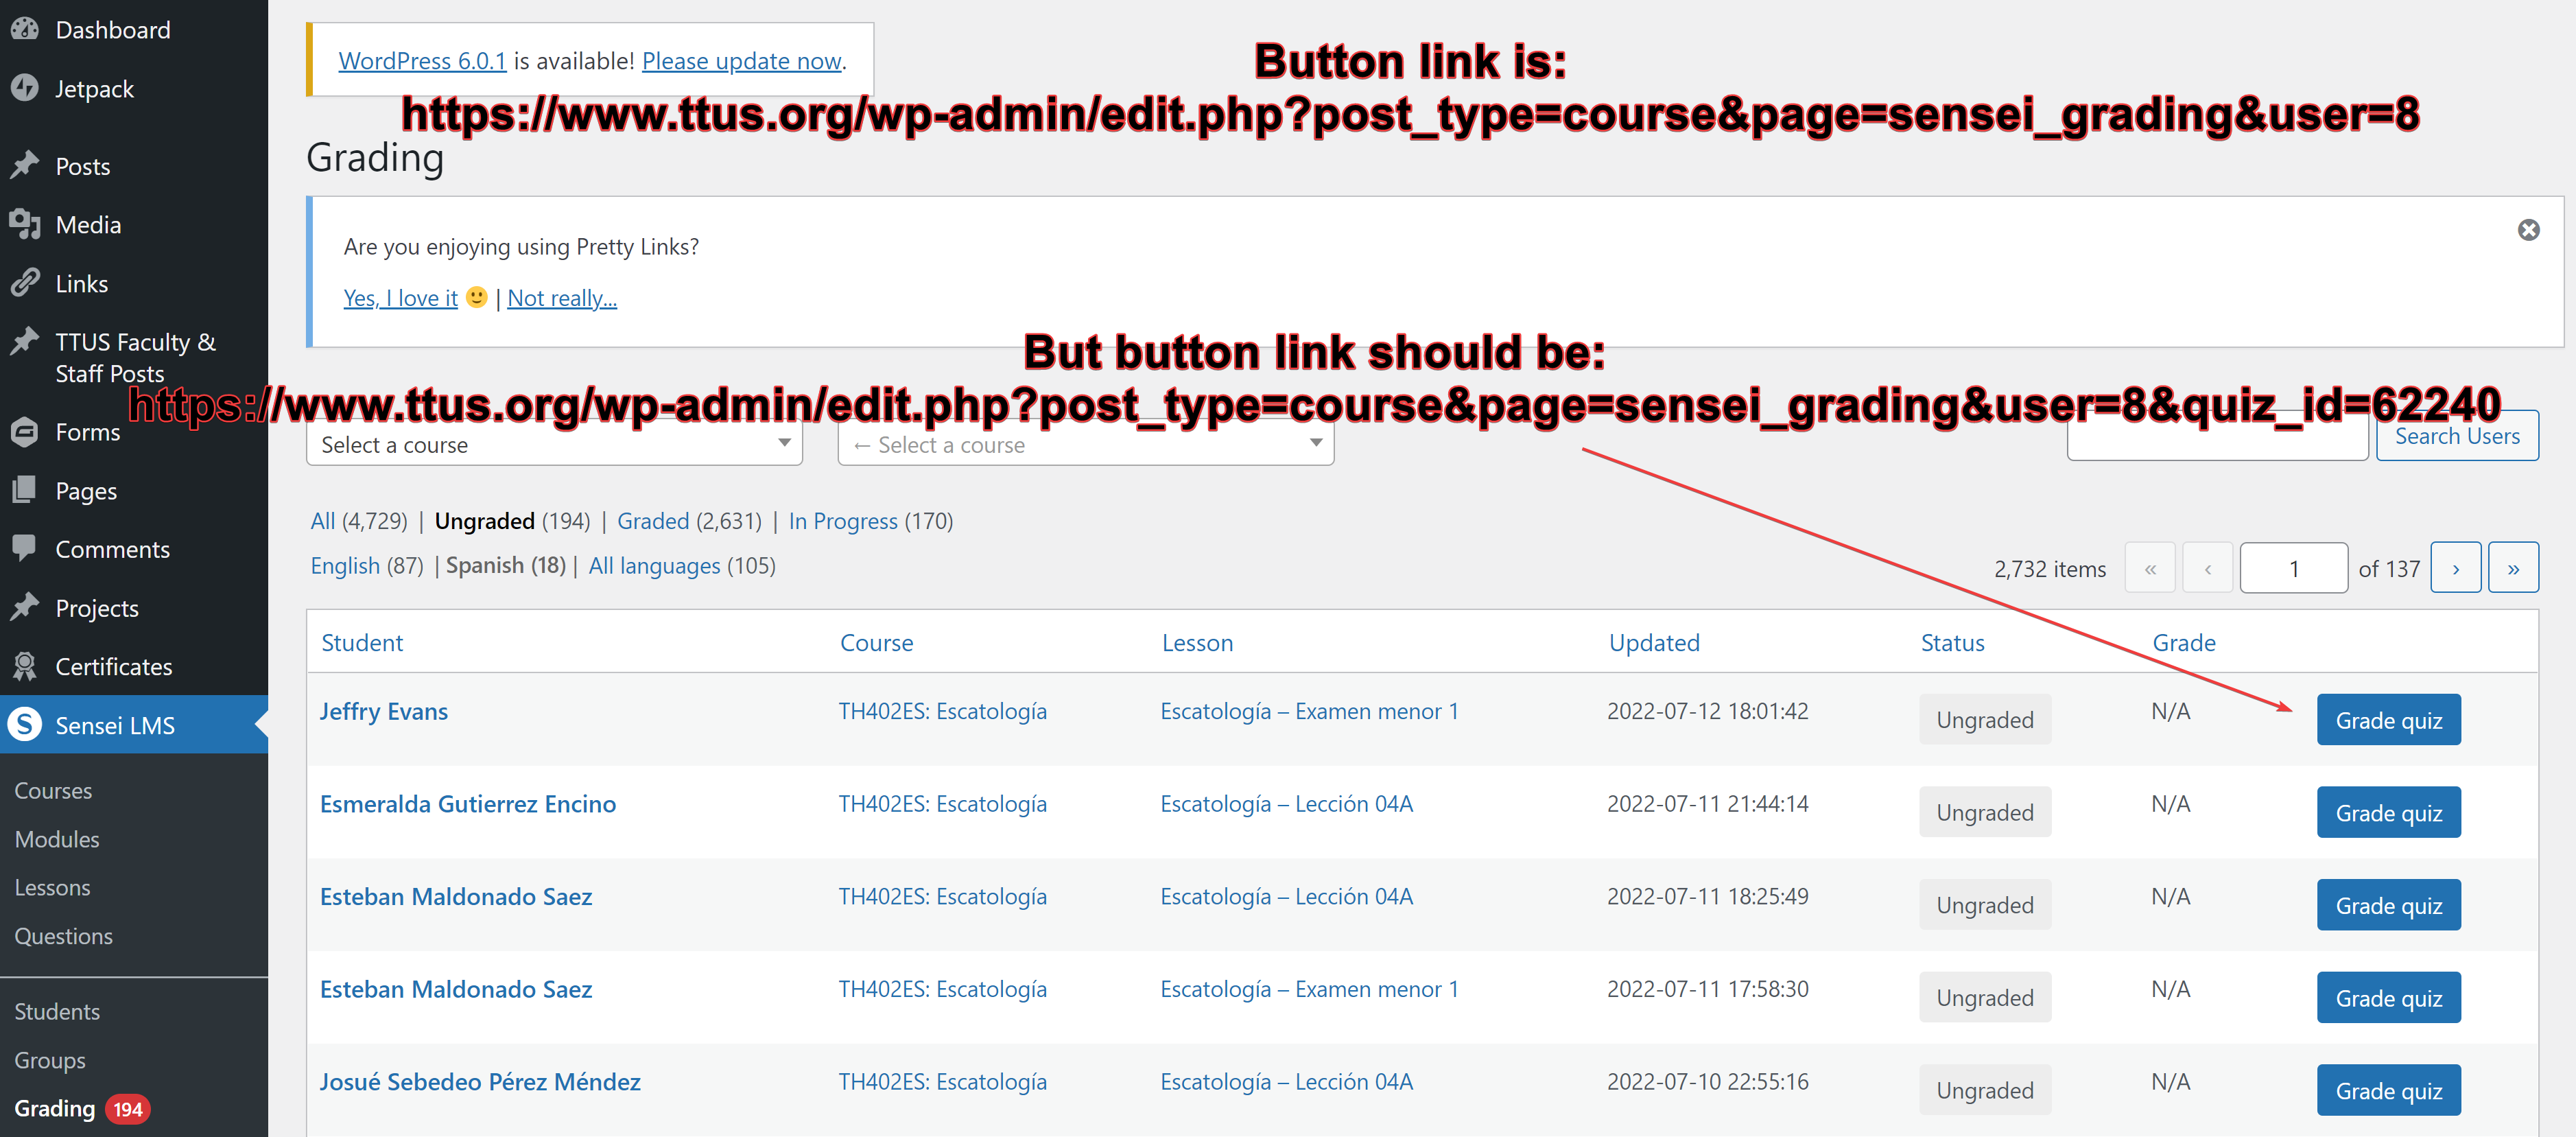The width and height of the screenshot is (2576, 1137).
Task: Switch to the Graded filter view
Action: click(x=652, y=521)
